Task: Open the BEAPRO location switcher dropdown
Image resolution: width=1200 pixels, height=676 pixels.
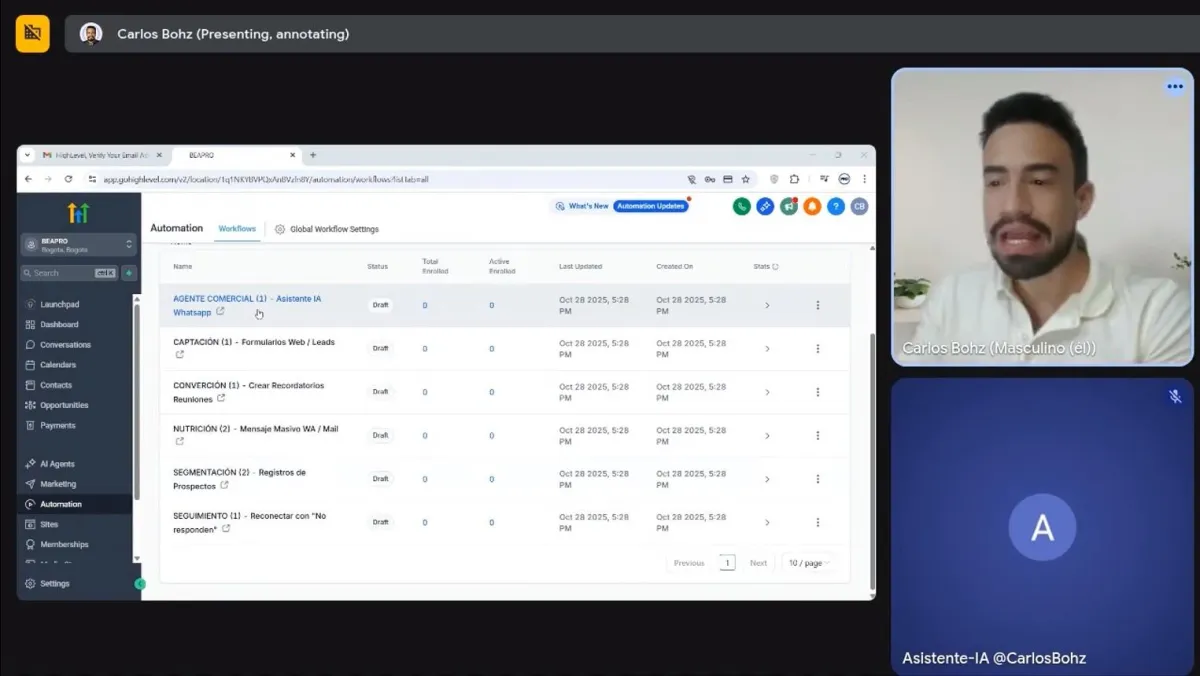Action: click(x=78, y=245)
